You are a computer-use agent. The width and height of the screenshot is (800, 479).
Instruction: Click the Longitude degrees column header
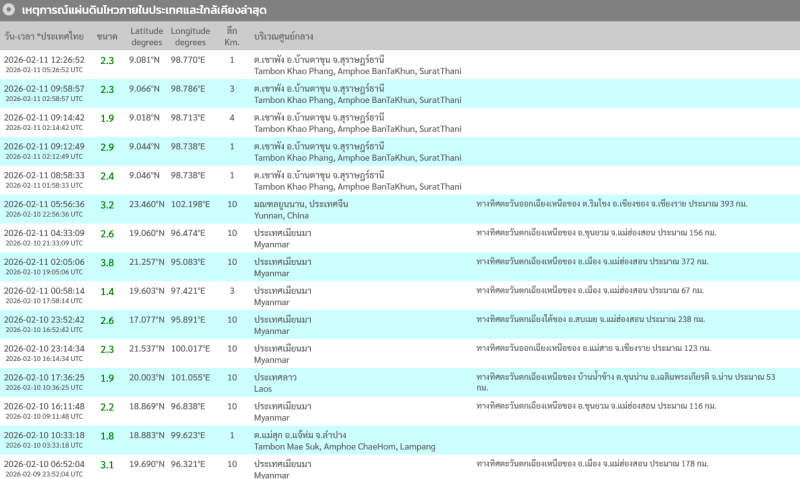(190, 37)
